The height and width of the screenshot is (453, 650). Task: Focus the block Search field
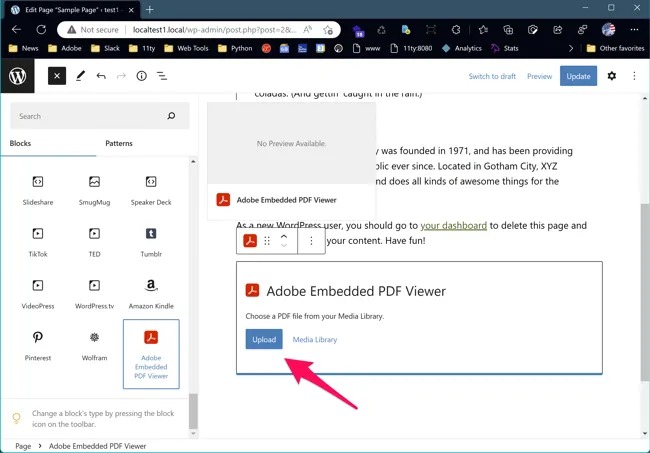[90, 116]
